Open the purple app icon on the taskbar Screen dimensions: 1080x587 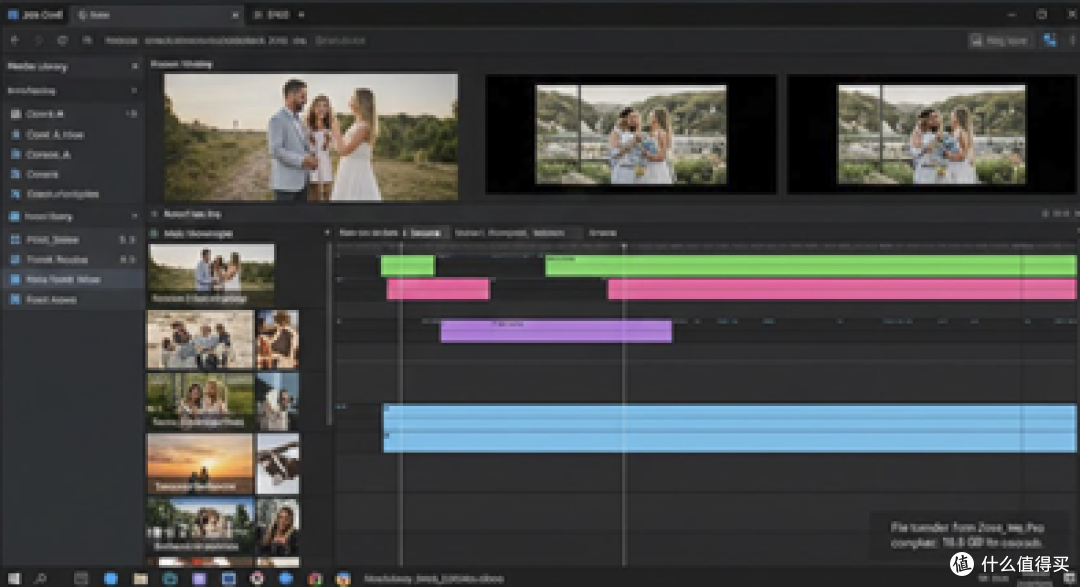point(198,578)
